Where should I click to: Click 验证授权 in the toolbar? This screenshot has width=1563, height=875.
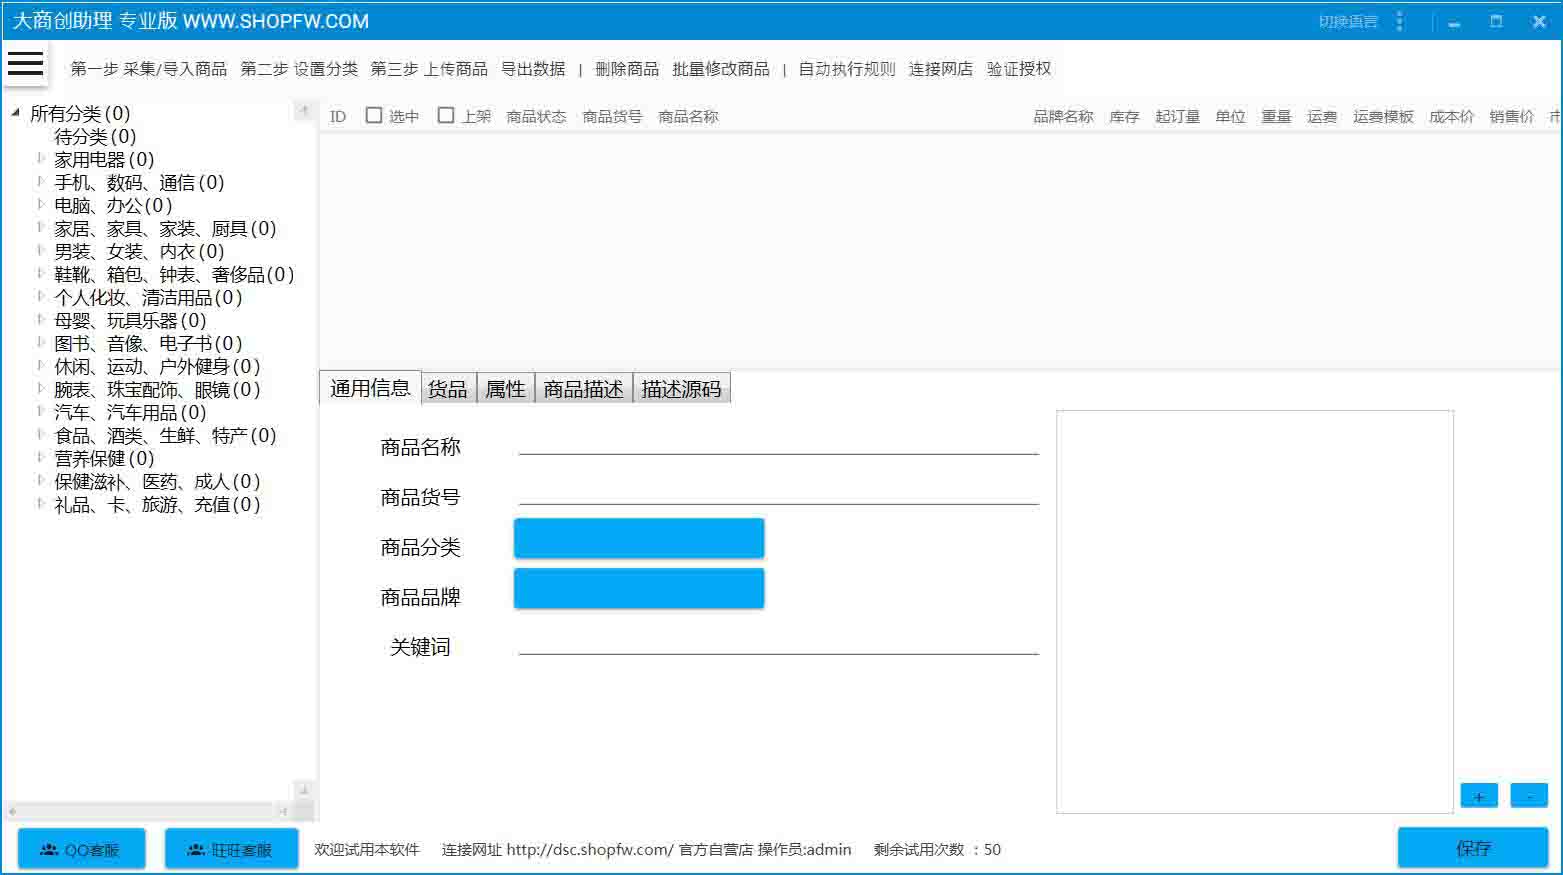pos(1019,69)
